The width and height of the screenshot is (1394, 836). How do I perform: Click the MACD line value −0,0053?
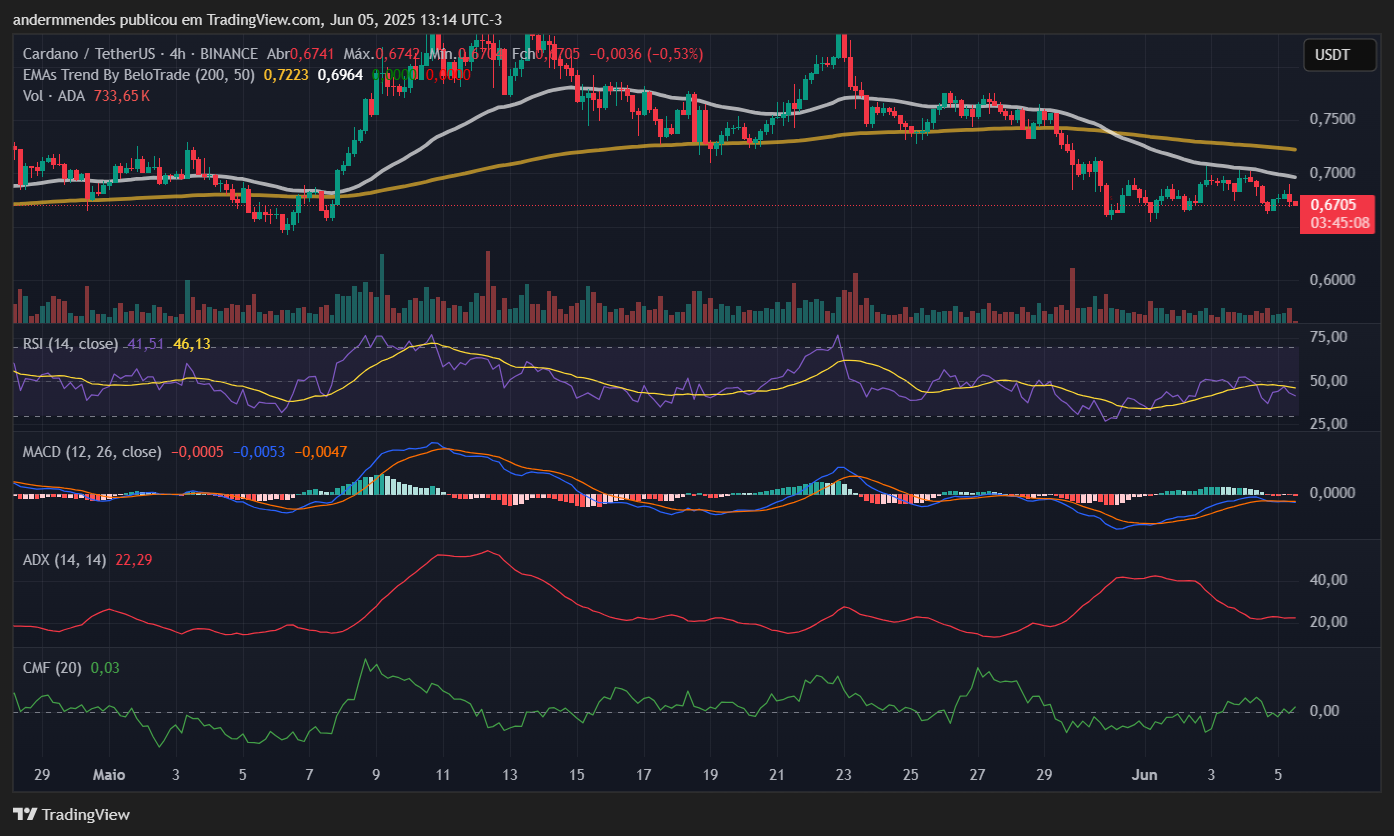[261, 452]
